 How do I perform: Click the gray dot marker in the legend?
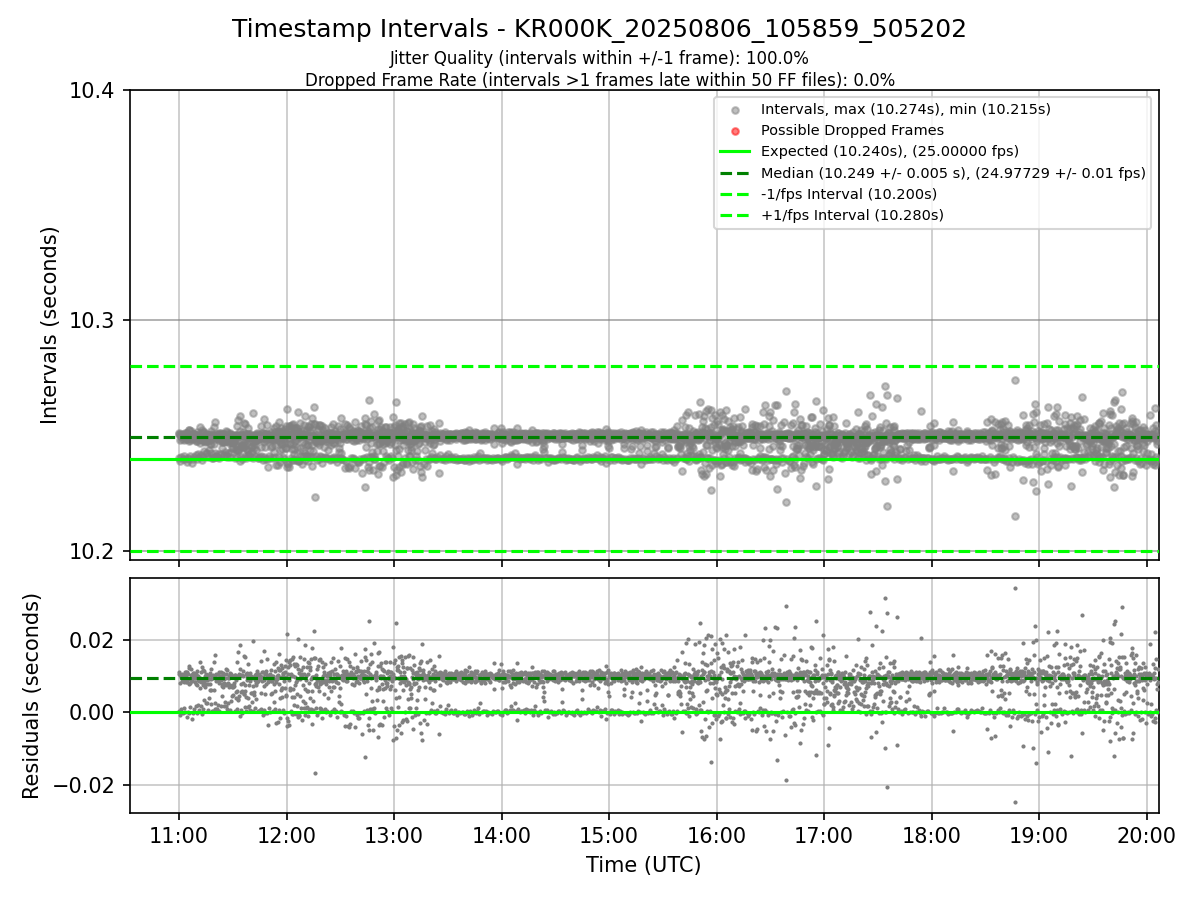[x=735, y=110]
